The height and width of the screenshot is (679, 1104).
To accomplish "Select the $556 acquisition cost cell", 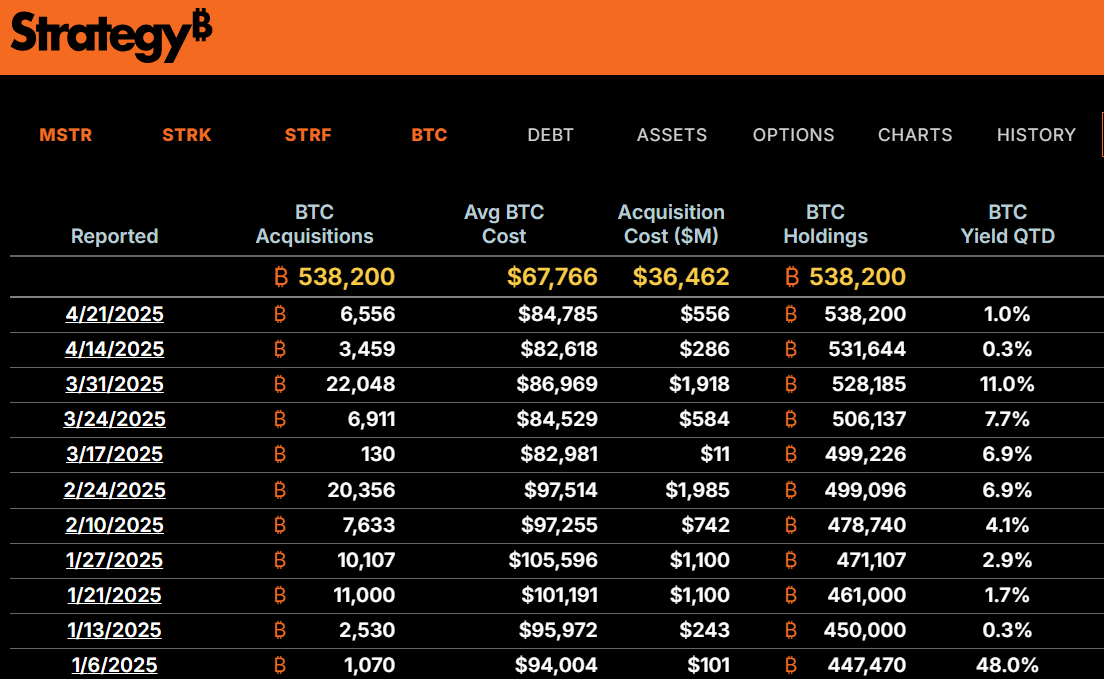I will click(x=705, y=314).
